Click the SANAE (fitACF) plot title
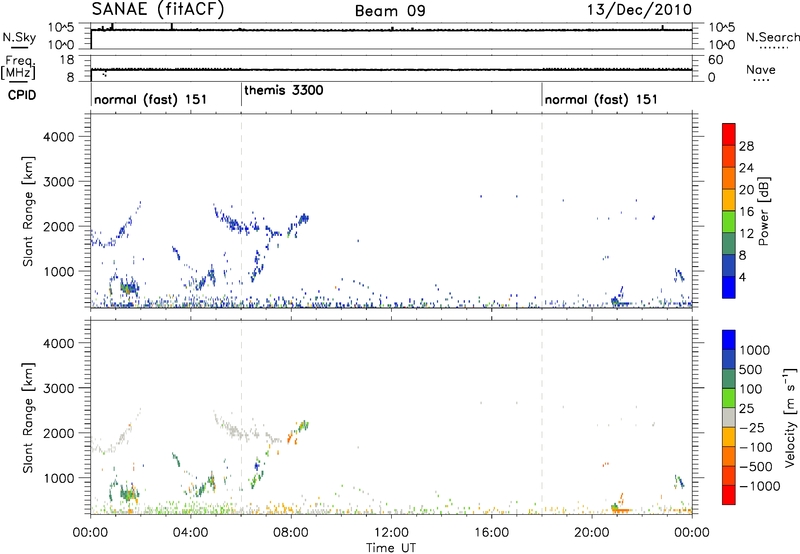Screen dimensions: 800x554 (158, 10)
